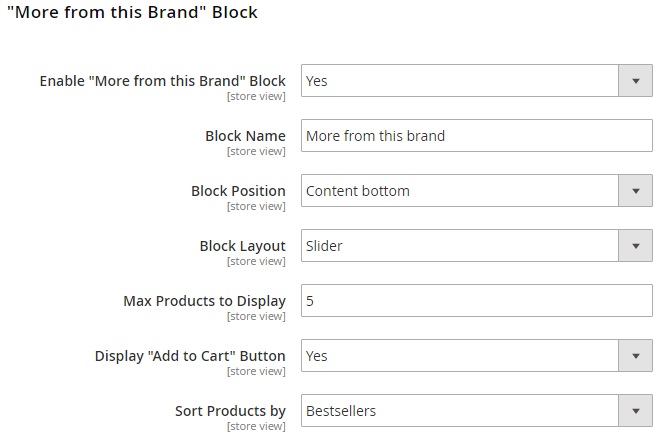Open the dropdown showing "Slider"

tap(460, 246)
